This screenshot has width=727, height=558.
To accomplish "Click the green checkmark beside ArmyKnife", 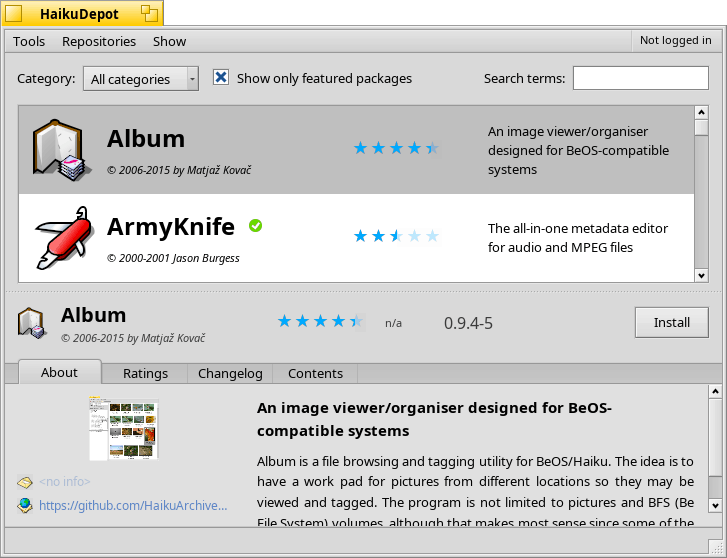I will click(x=255, y=226).
